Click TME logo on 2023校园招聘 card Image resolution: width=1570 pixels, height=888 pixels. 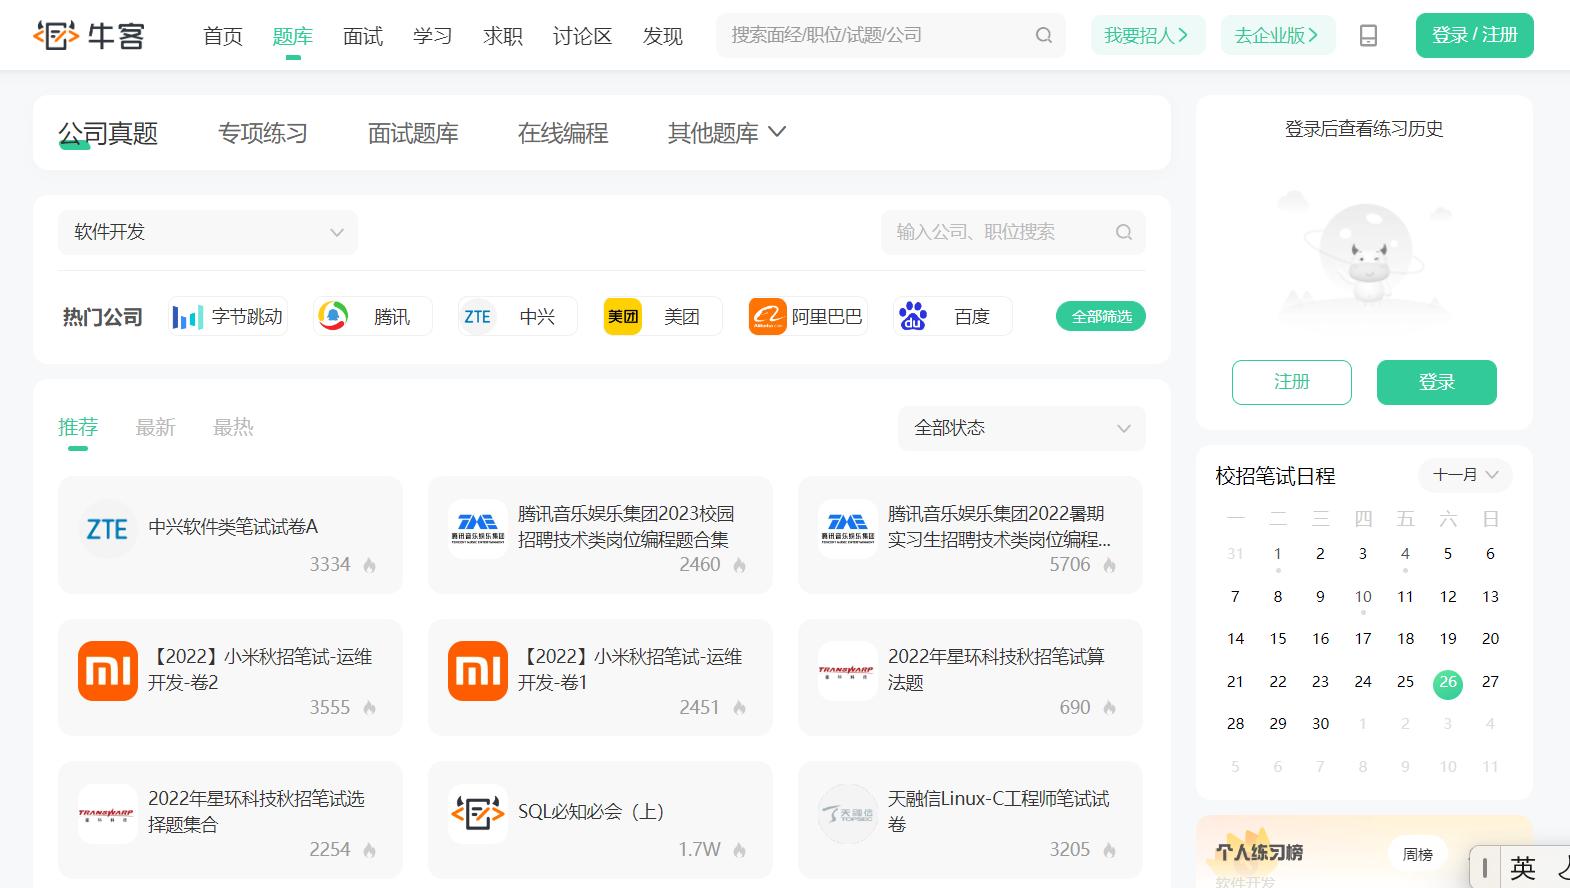(x=478, y=528)
